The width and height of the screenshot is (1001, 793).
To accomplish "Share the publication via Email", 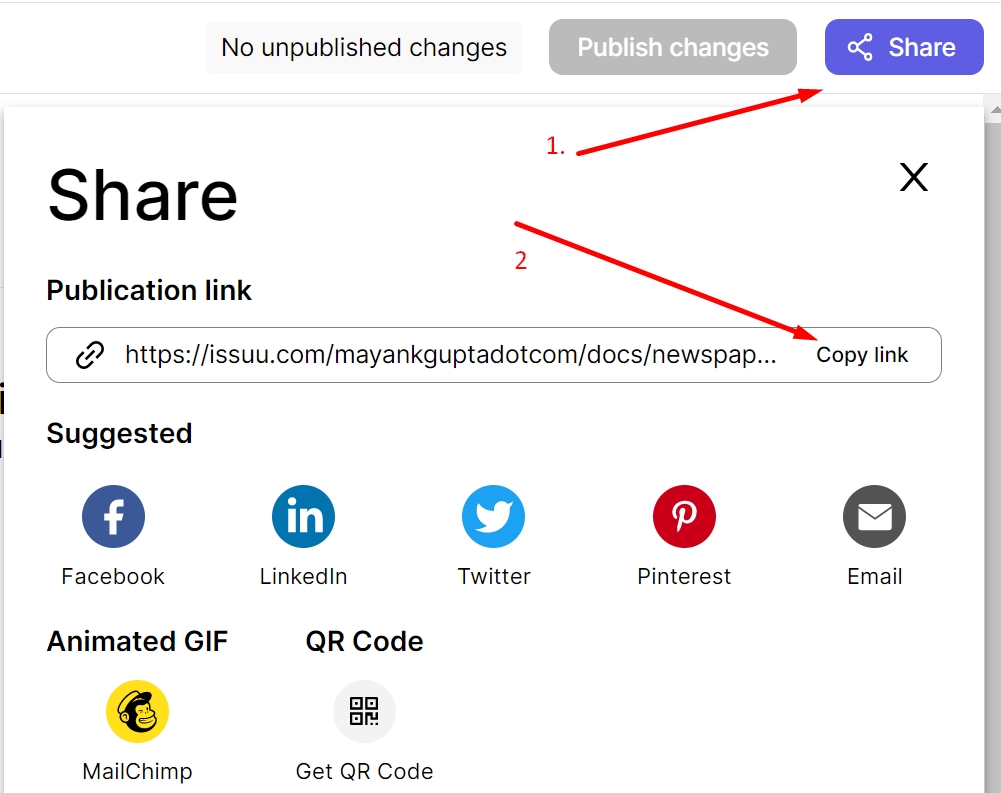I will [874, 516].
